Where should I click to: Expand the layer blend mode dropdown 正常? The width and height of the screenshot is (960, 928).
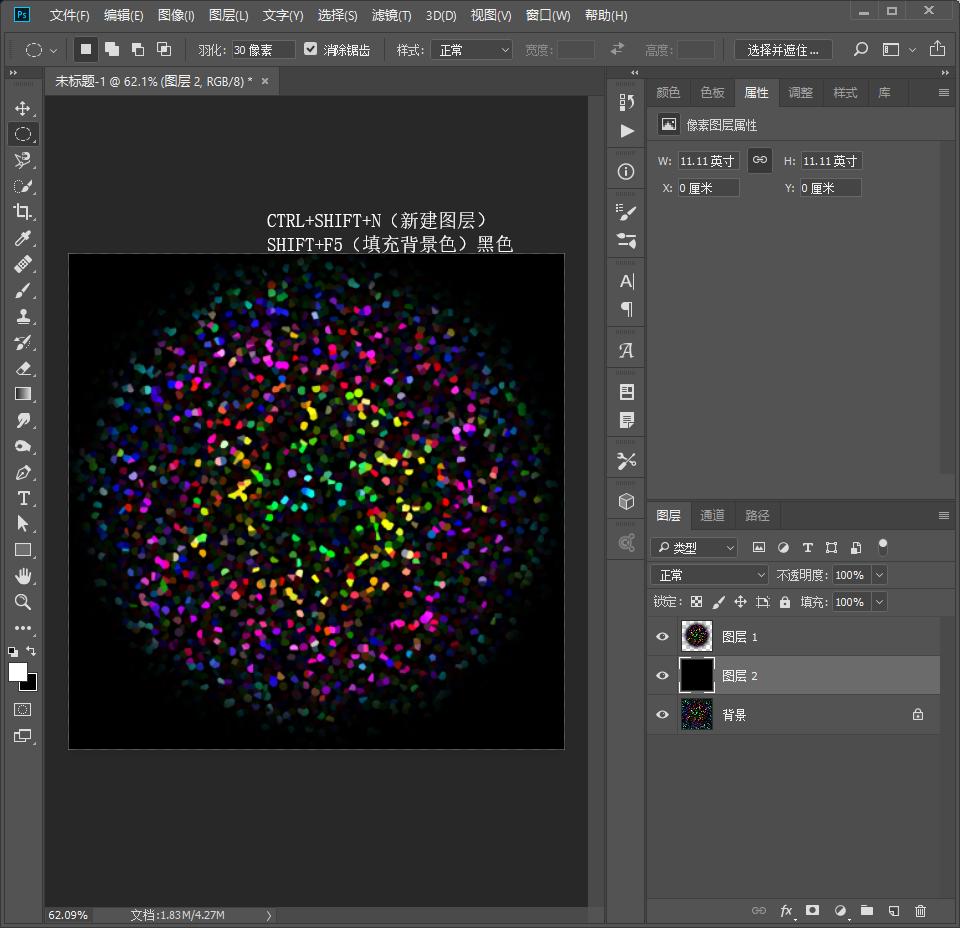[x=709, y=575]
